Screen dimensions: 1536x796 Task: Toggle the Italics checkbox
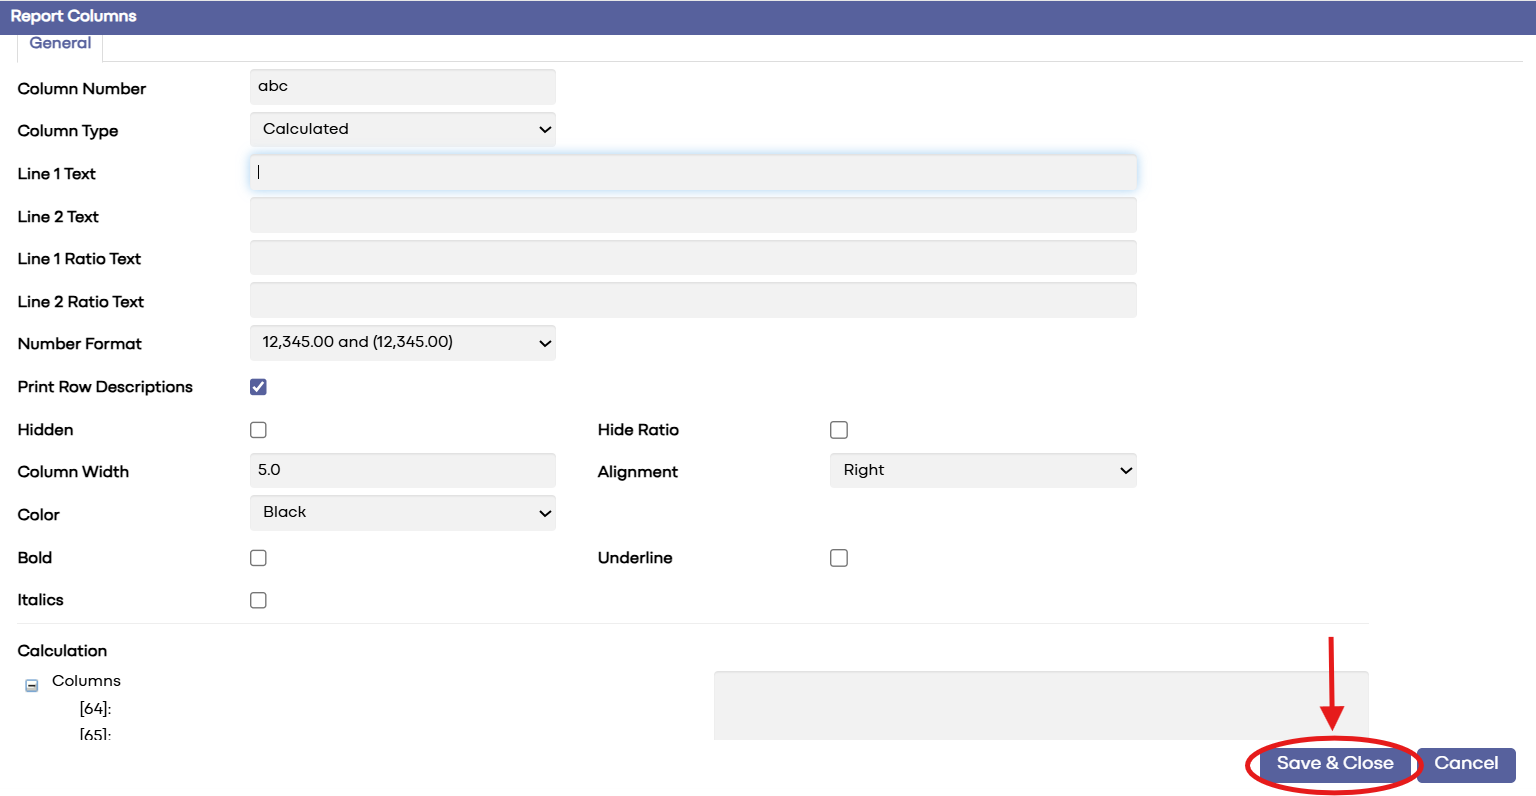tap(258, 600)
